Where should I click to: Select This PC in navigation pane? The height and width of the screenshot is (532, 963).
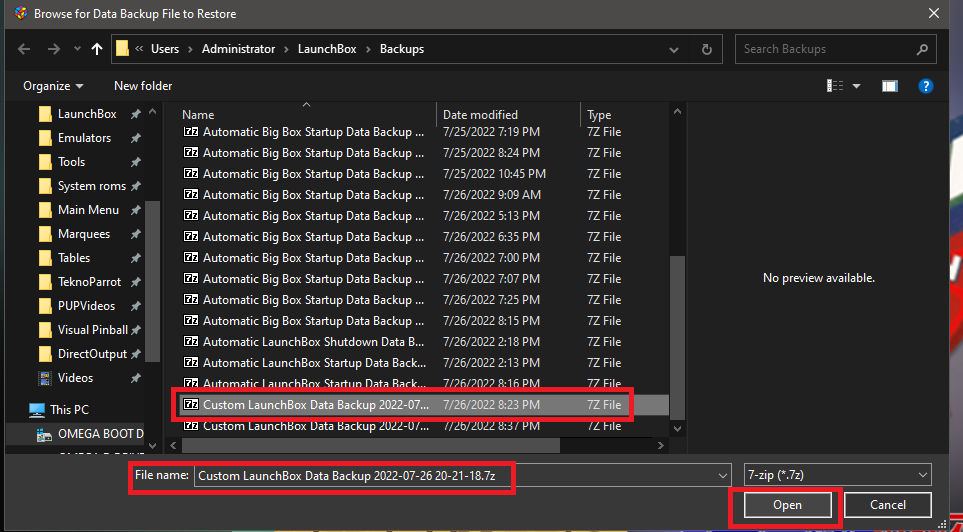(69, 409)
